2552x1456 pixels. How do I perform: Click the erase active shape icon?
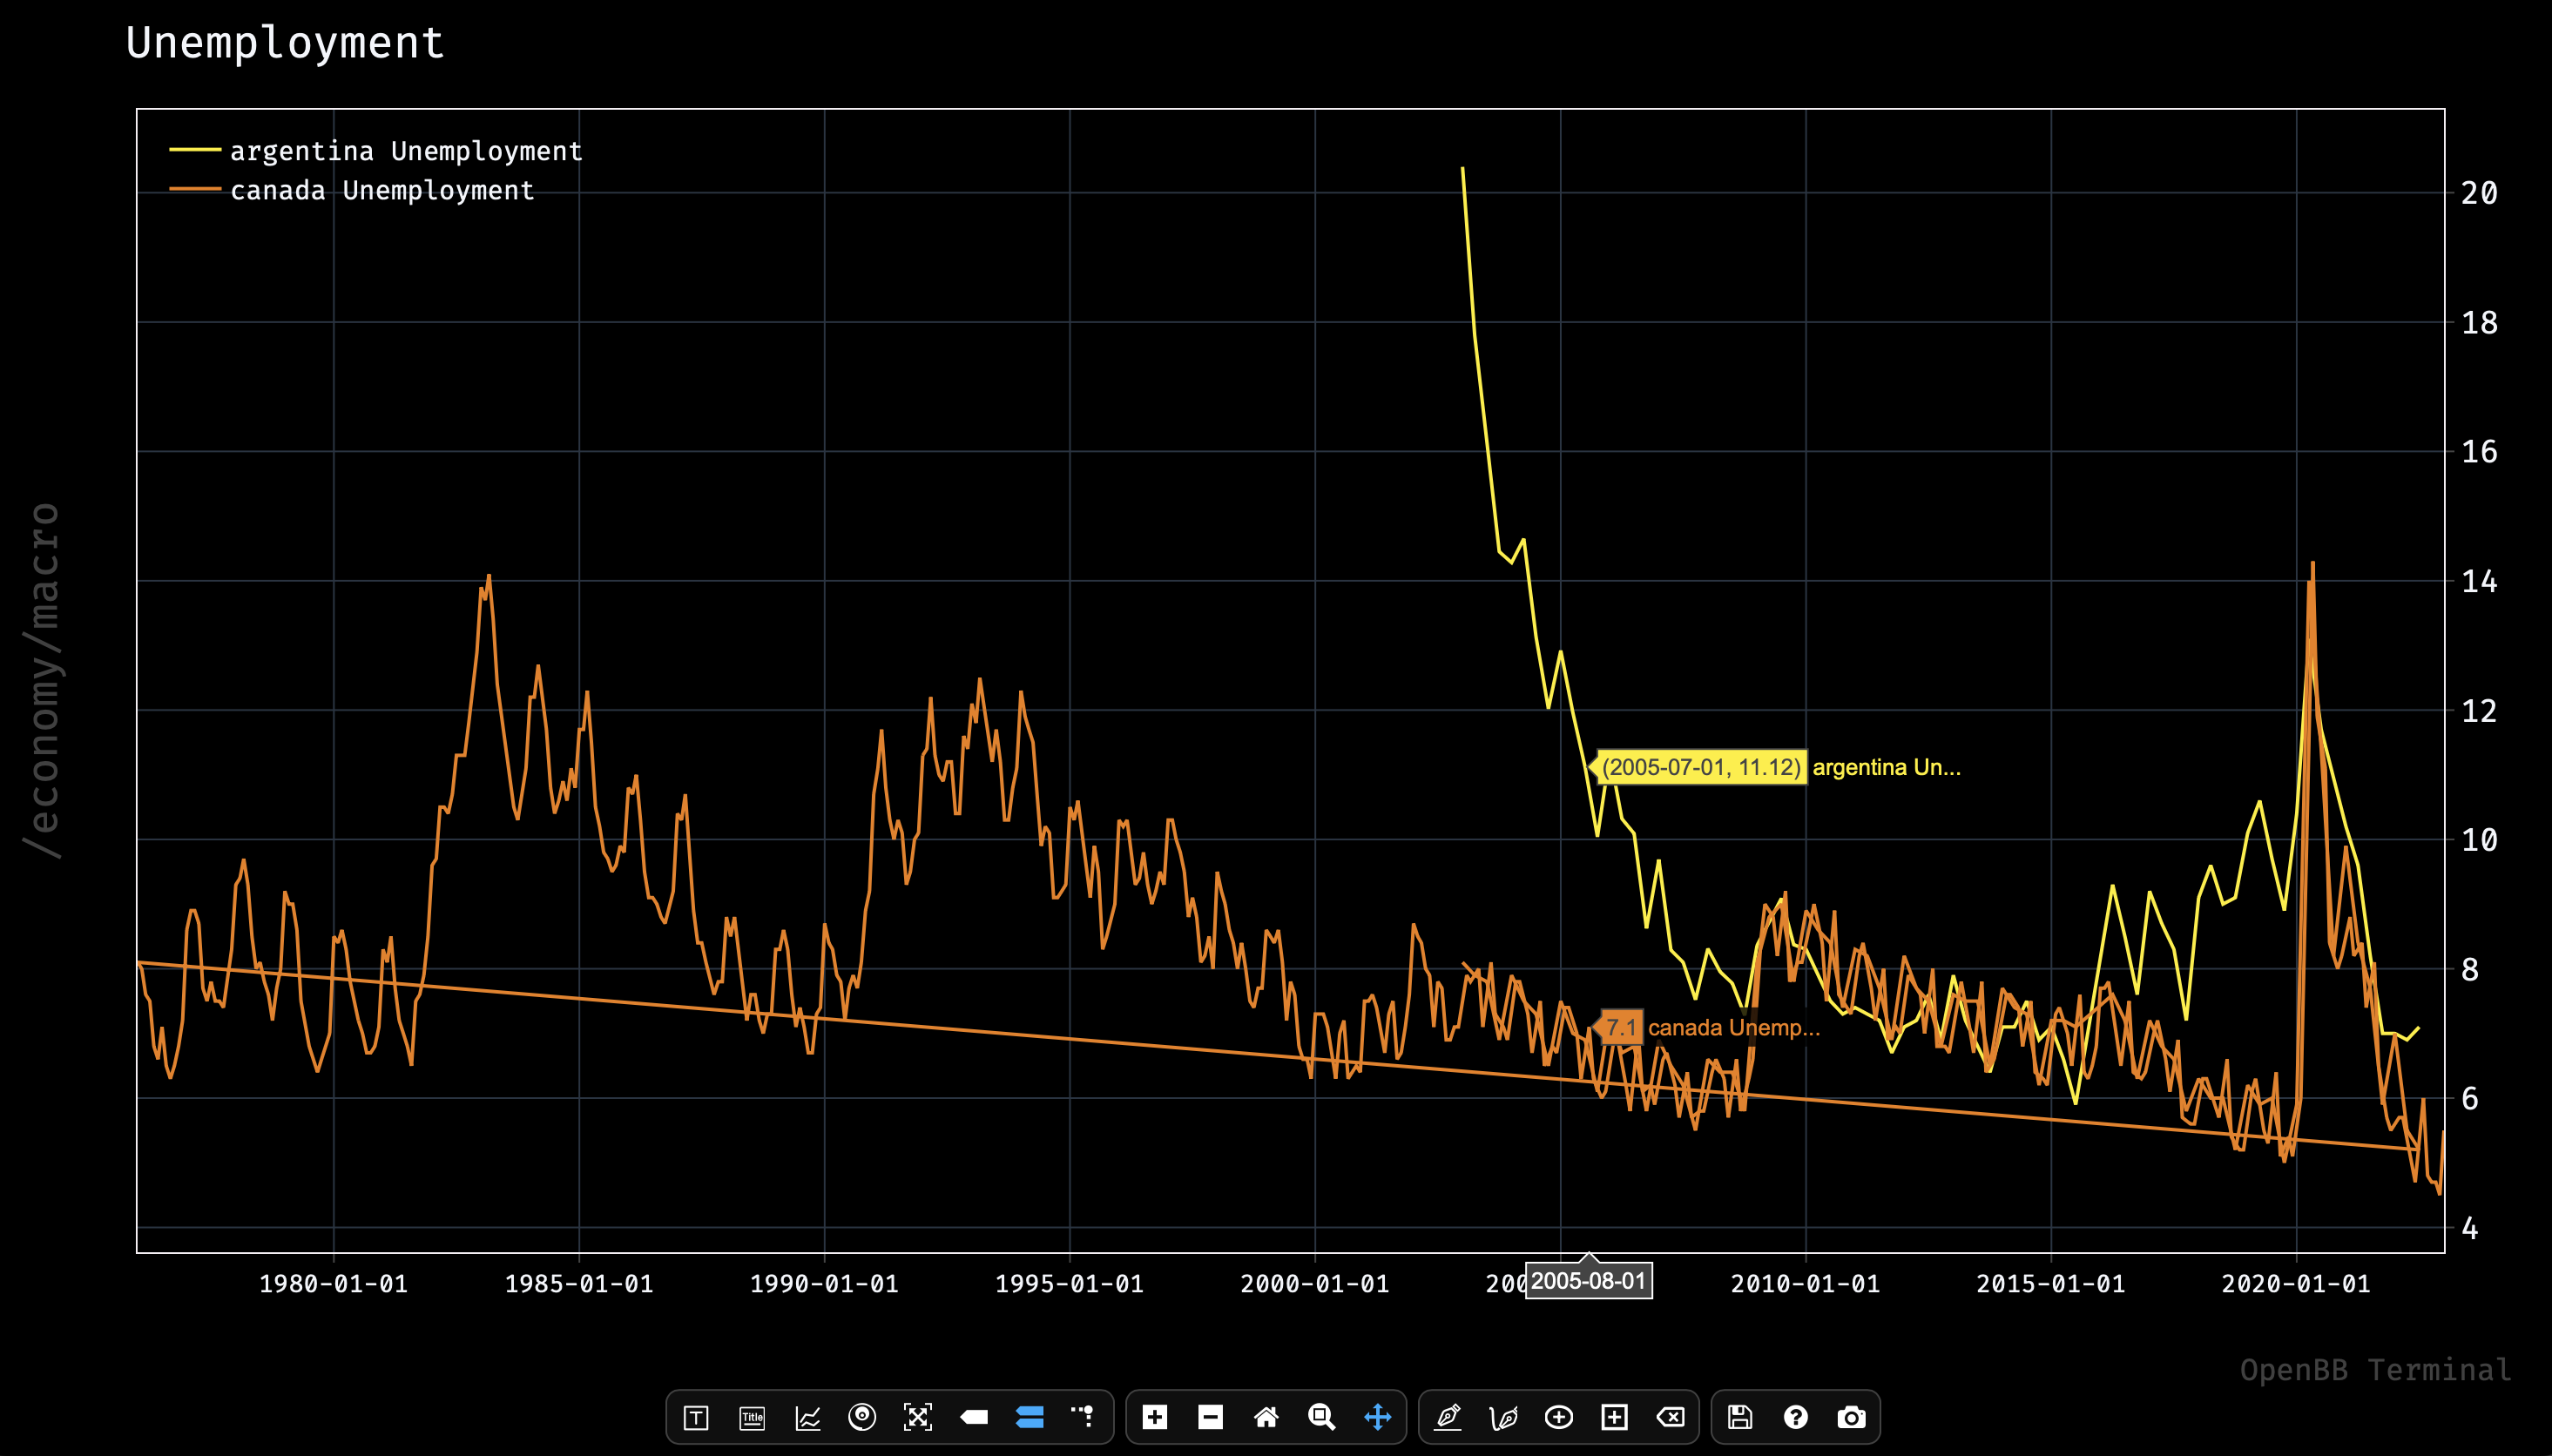[1670, 1417]
